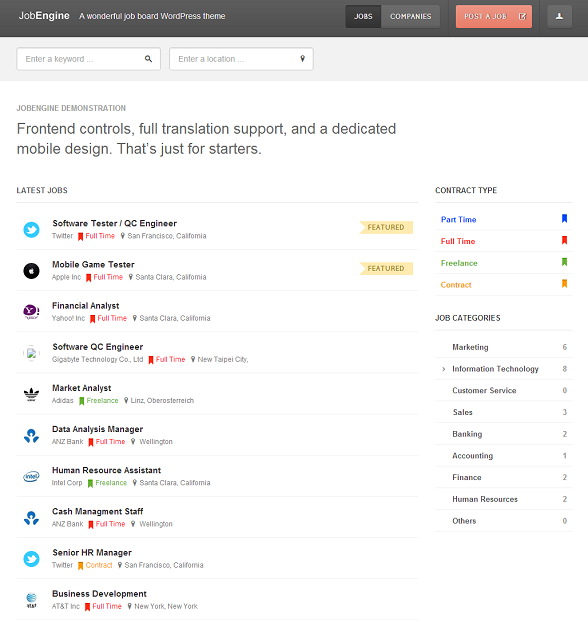Click the Post a Job button
The image size is (588, 643).
point(494,16)
